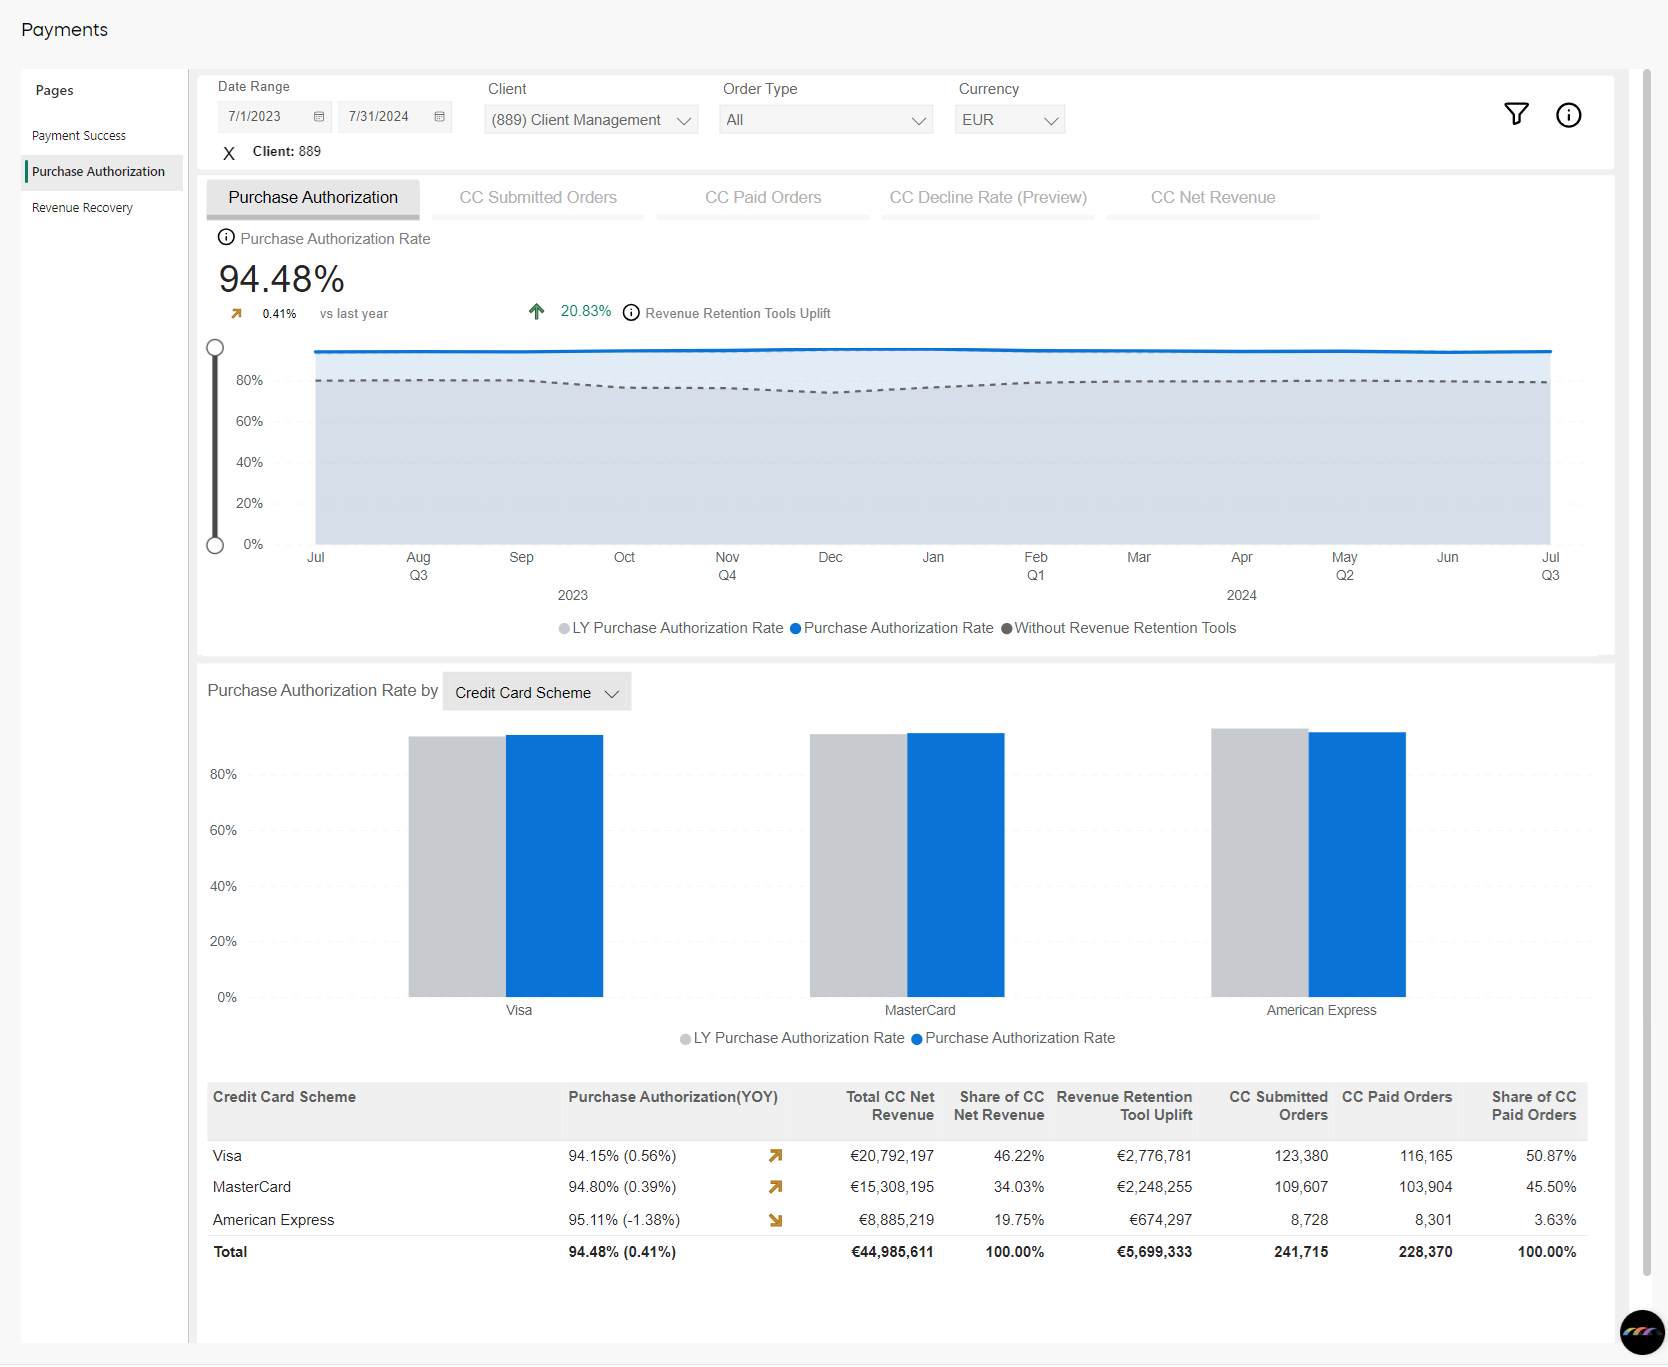The image size is (1668, 1367).
Task: Click the Visa row name cell
Action: click(x=227, y=1156)
